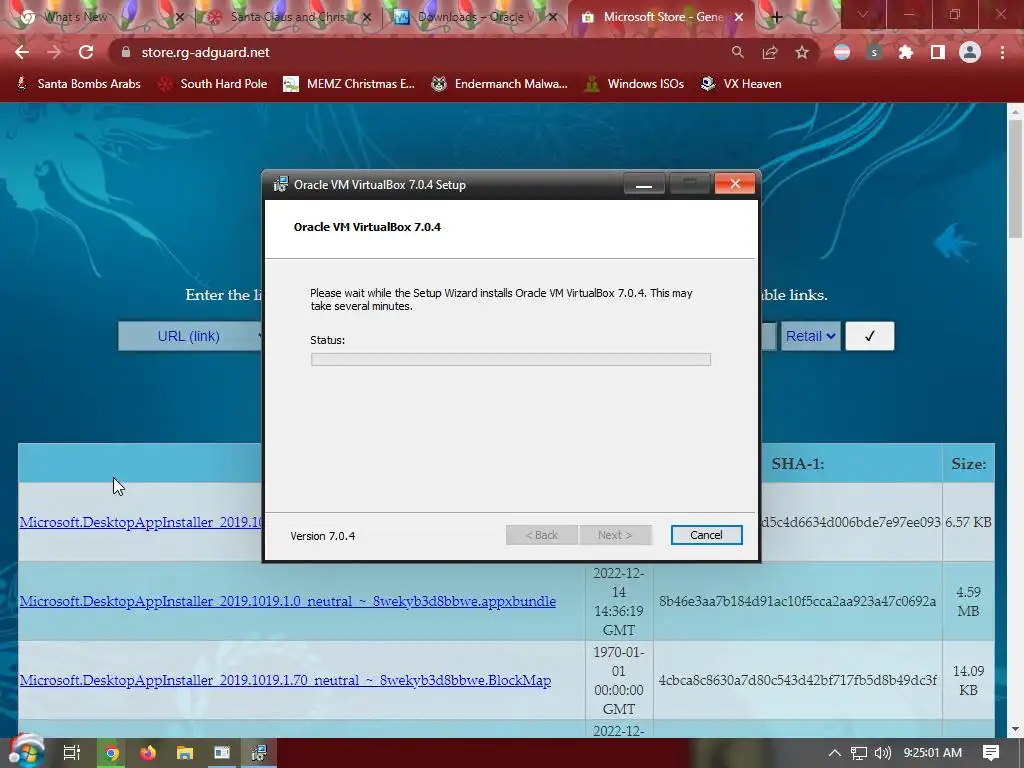Minimize the VirtualBox Setup dialog

pyautogui.click(x=644, y=184)
